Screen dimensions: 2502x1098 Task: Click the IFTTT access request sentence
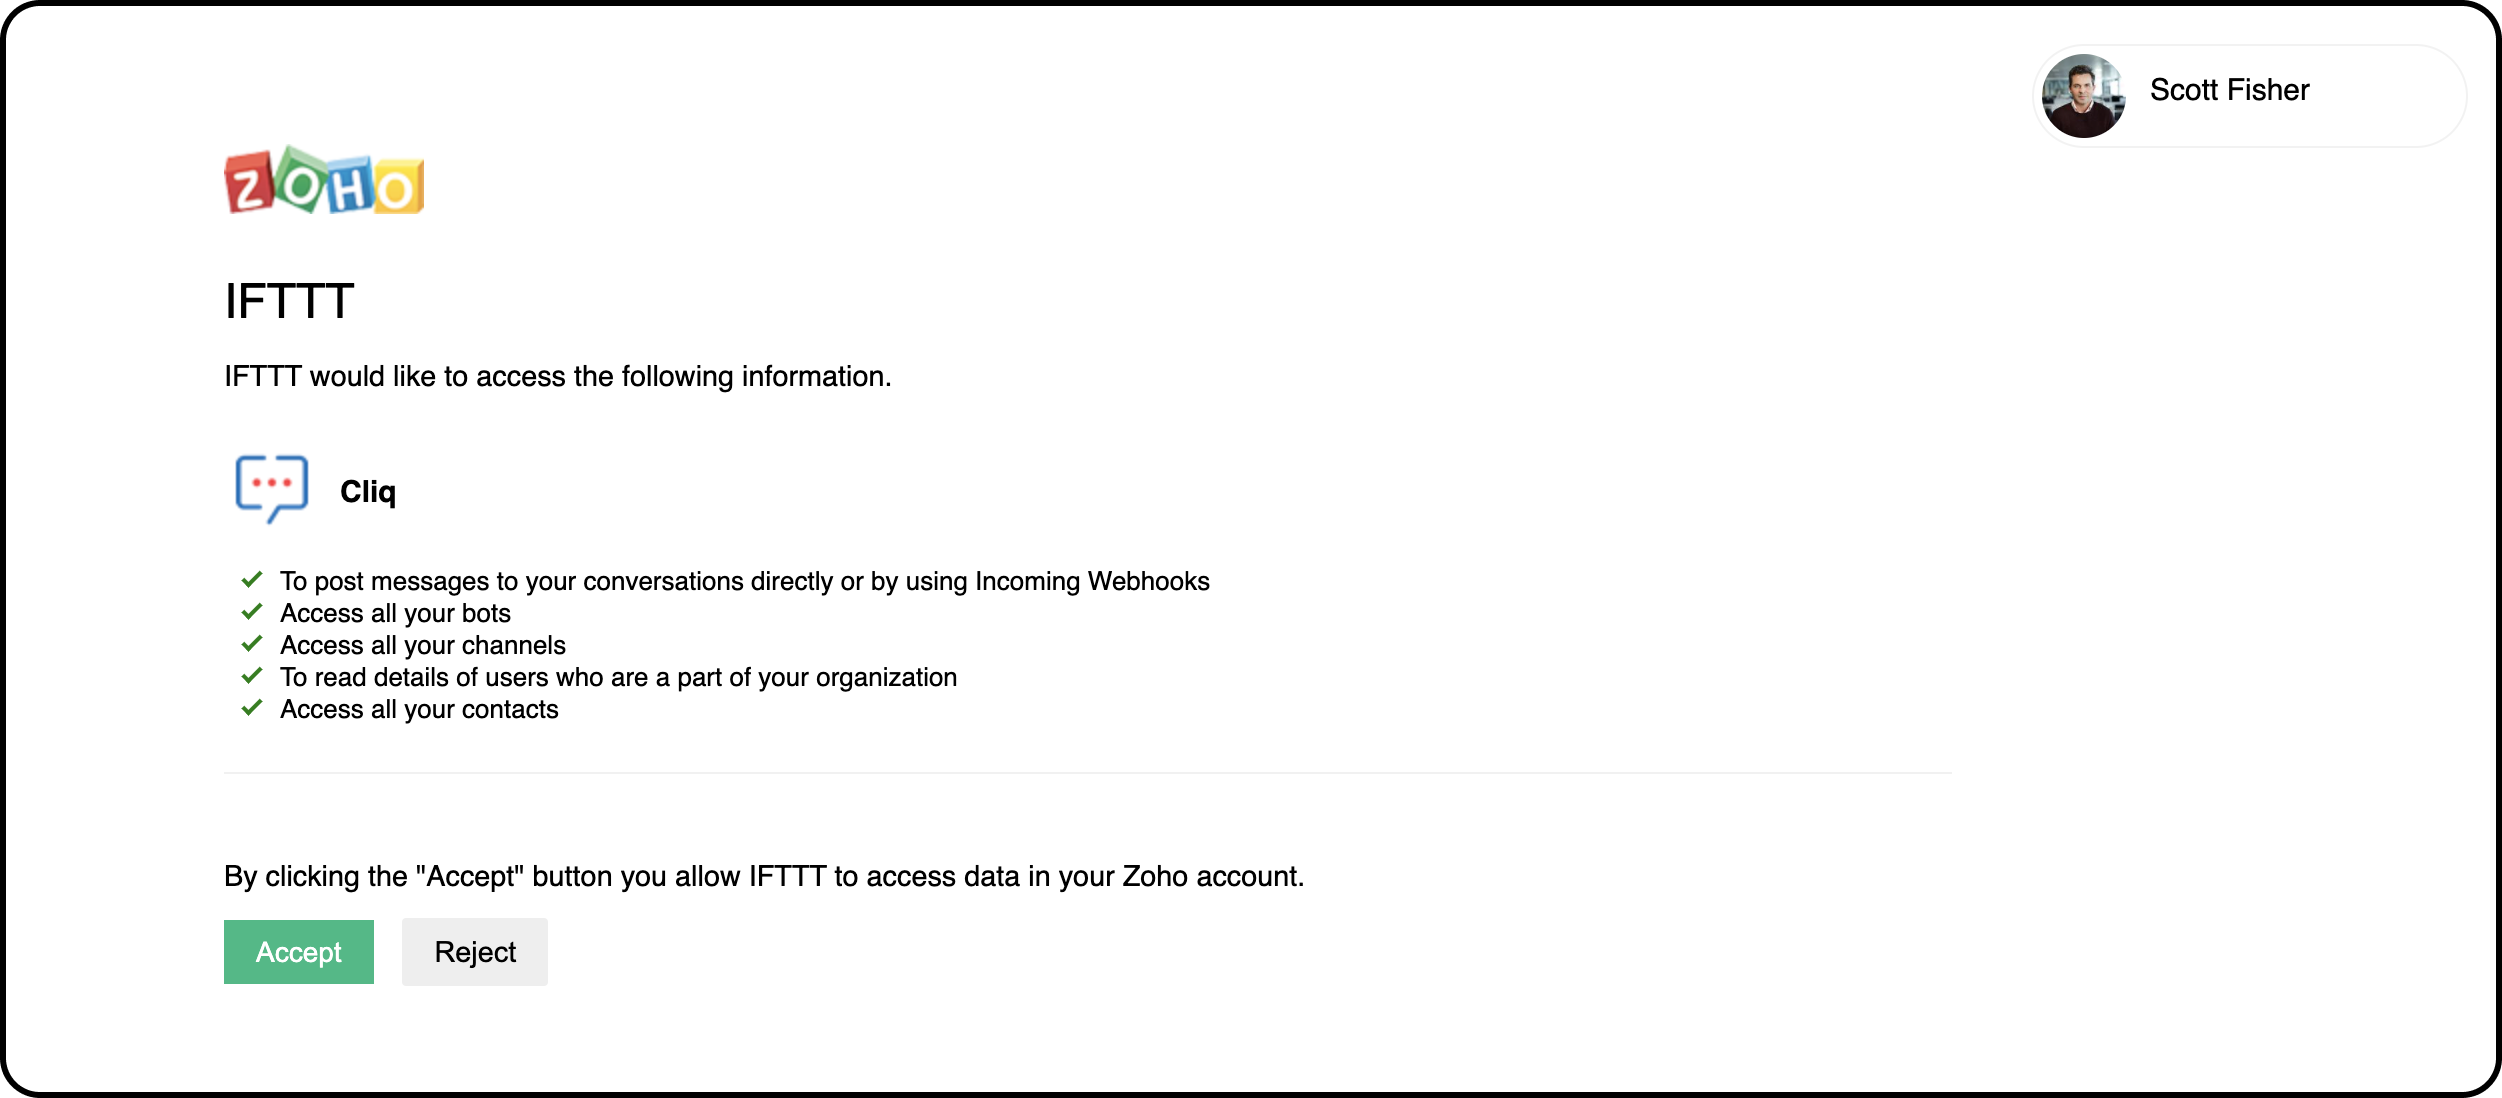coord(557,377)
